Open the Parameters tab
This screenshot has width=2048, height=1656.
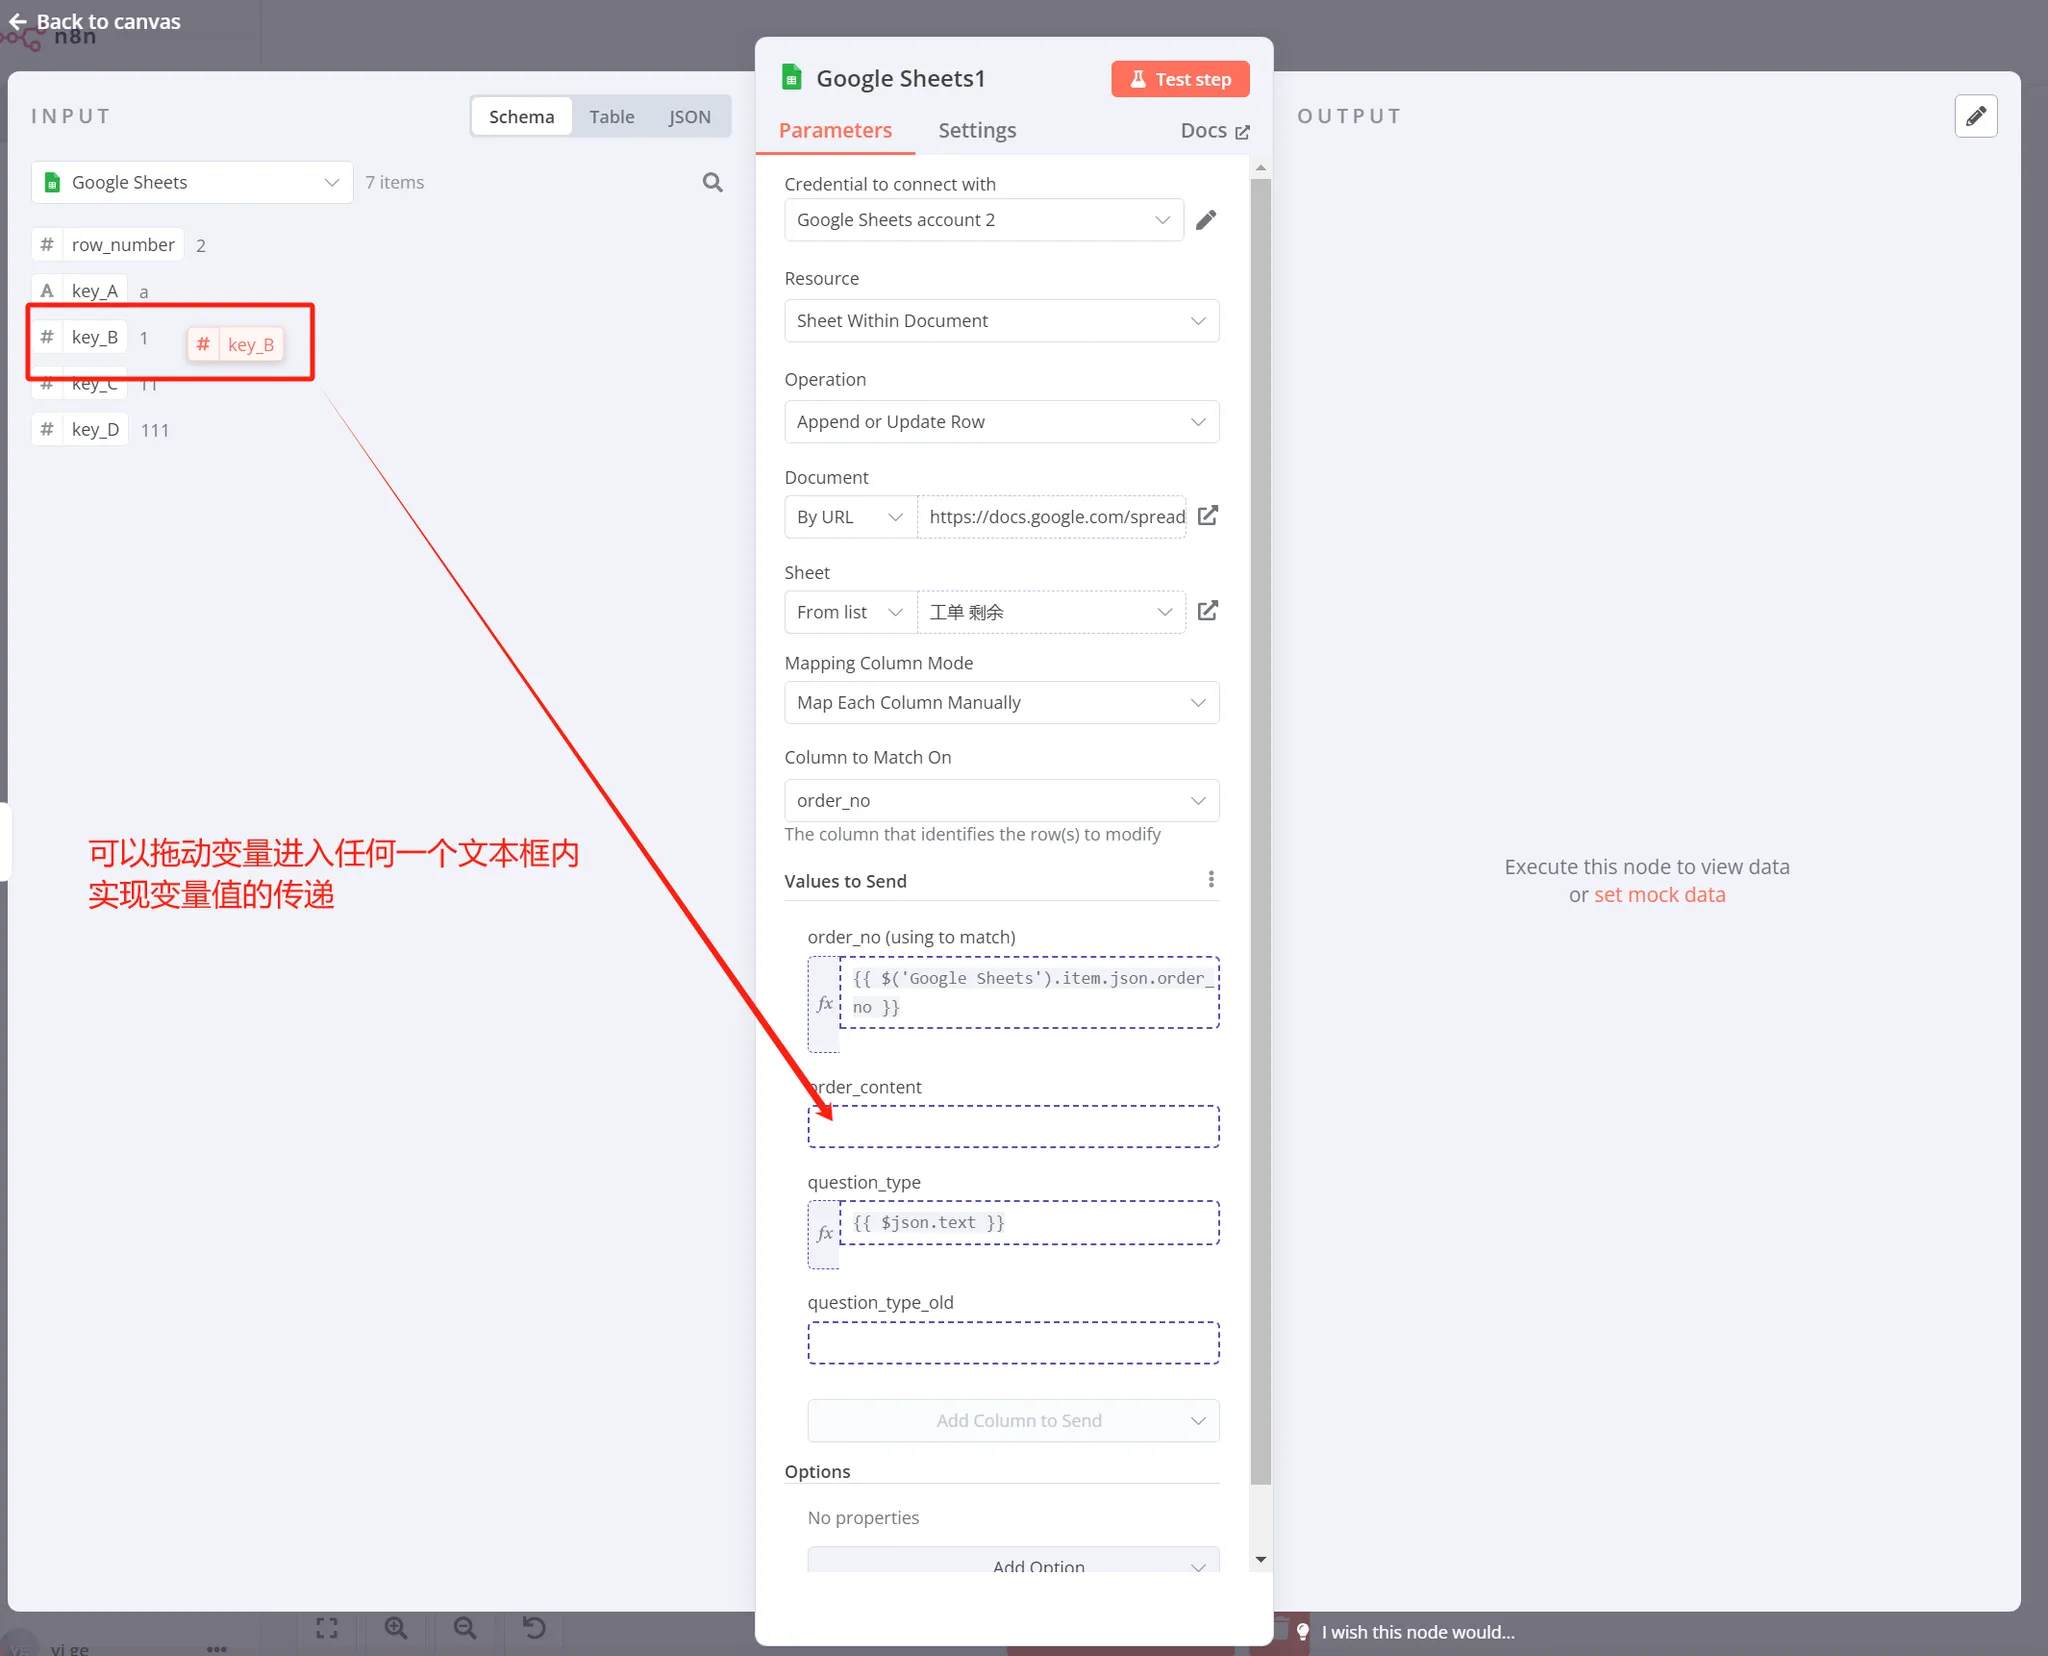pos(835,130)
